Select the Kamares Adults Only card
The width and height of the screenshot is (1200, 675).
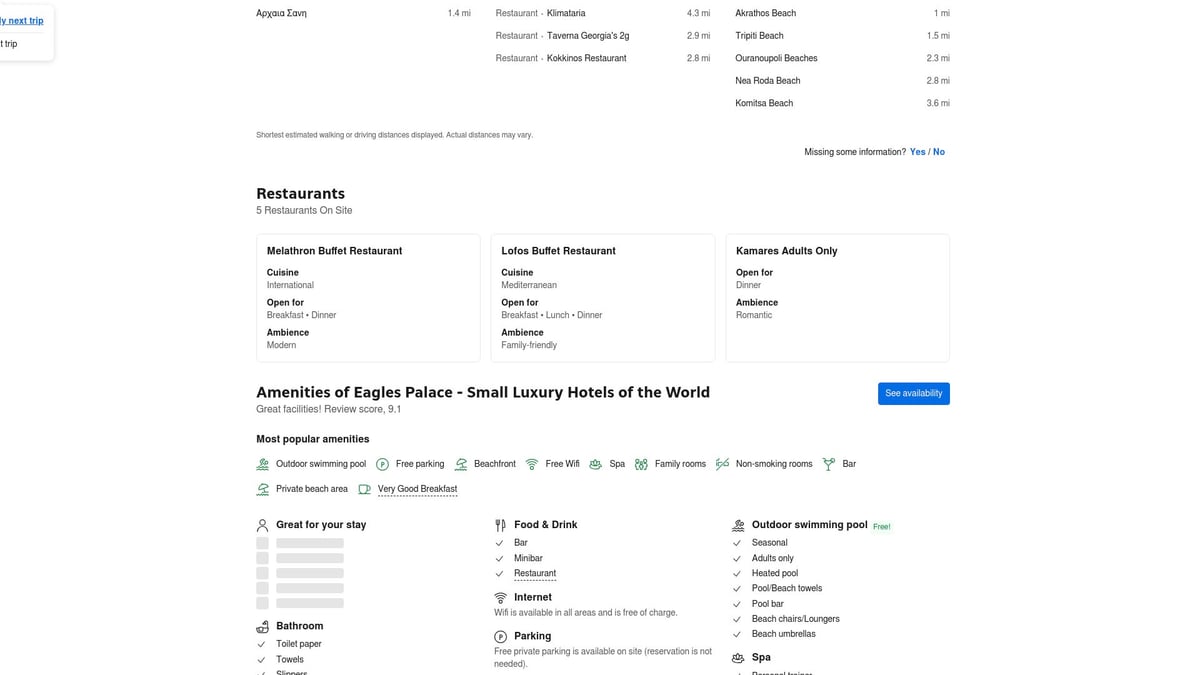(x=837, y=297)
